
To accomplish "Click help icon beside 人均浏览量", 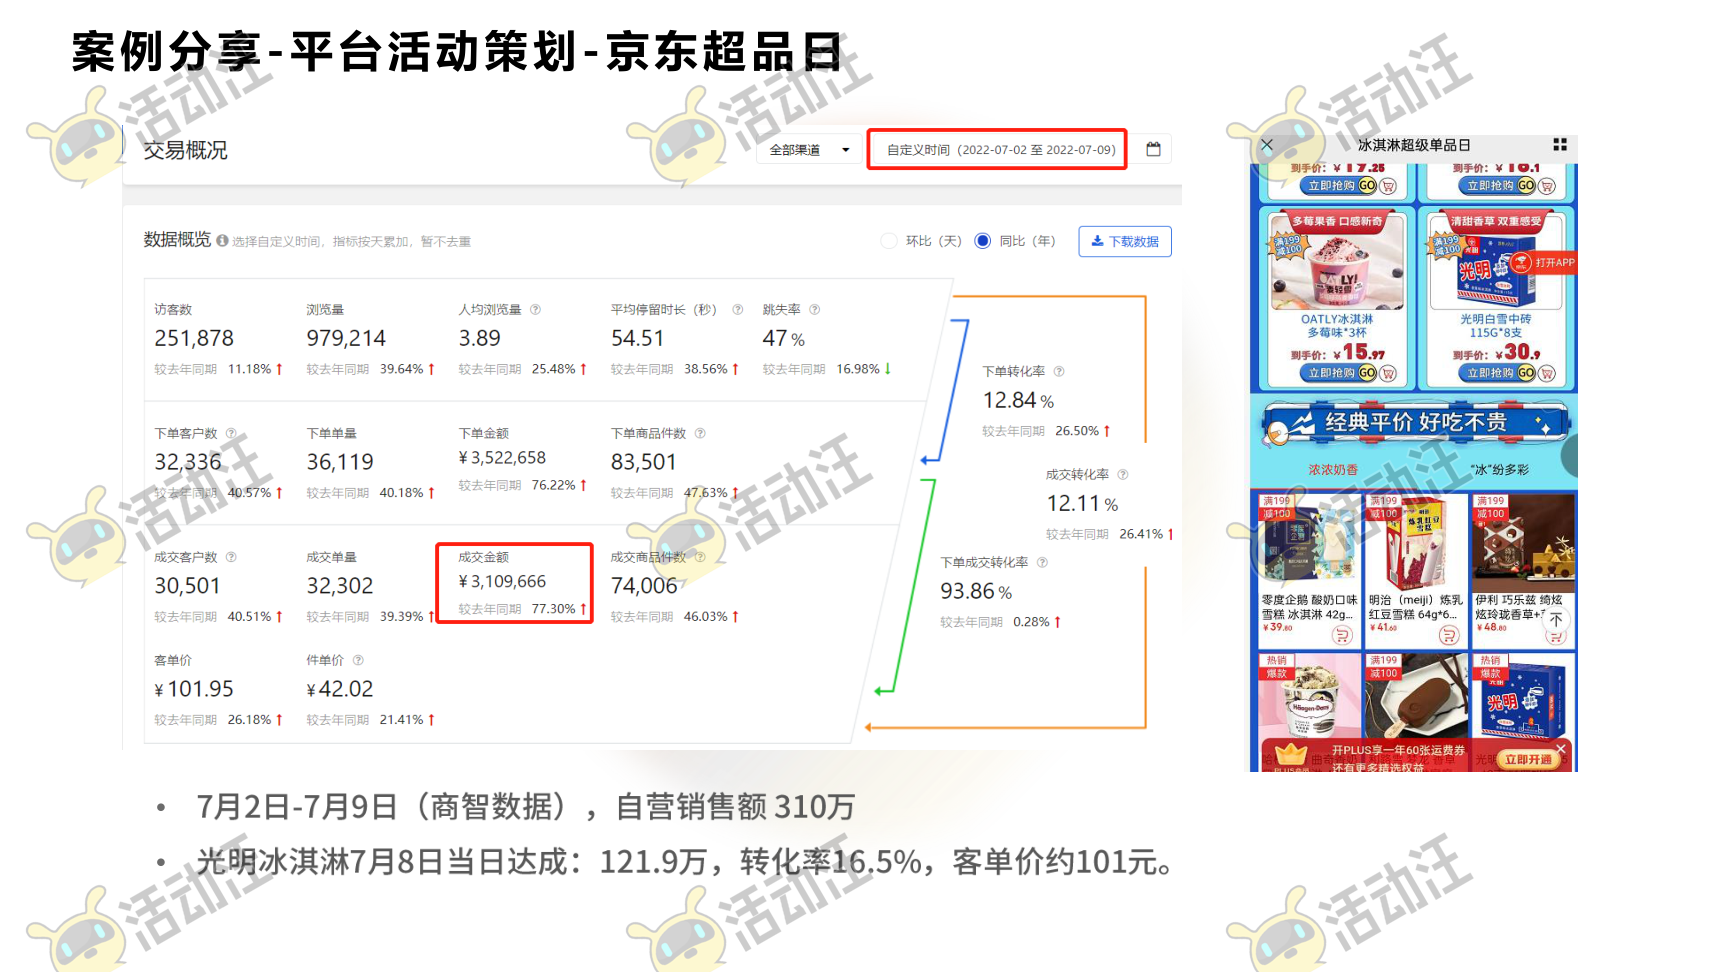I will coord(535,310).
